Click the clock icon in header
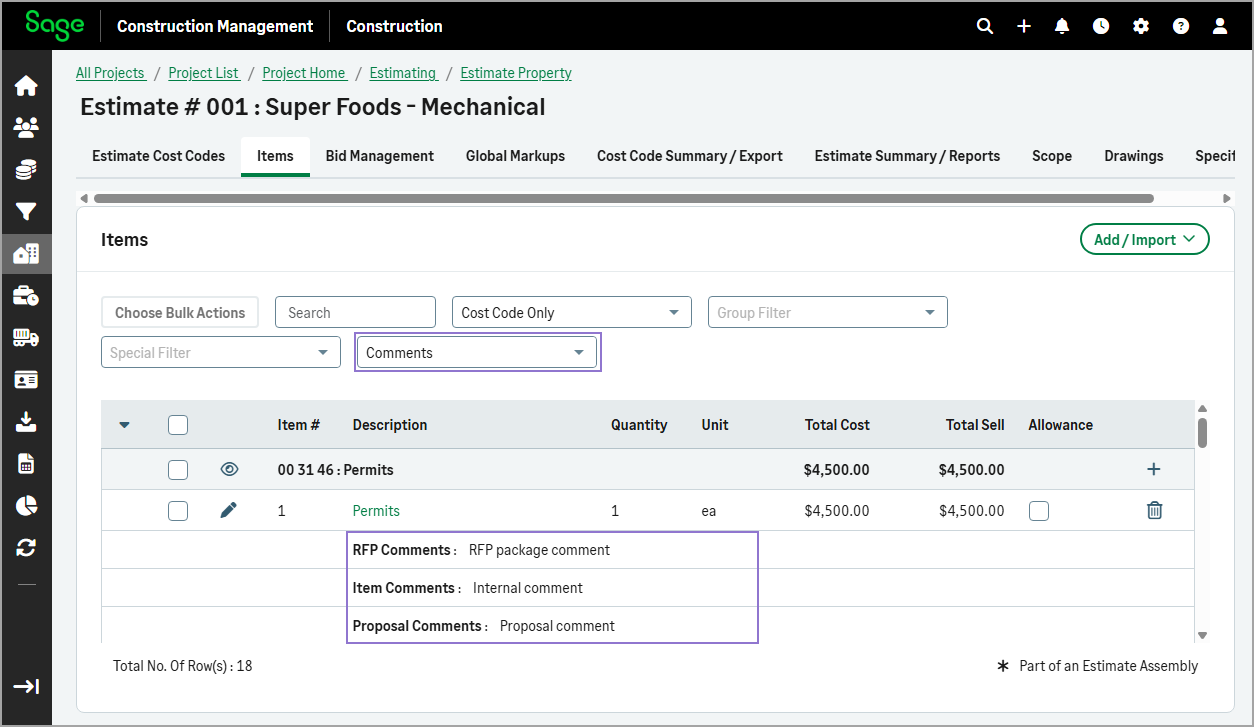The image size is (1254, 727). coord(1101,27)
